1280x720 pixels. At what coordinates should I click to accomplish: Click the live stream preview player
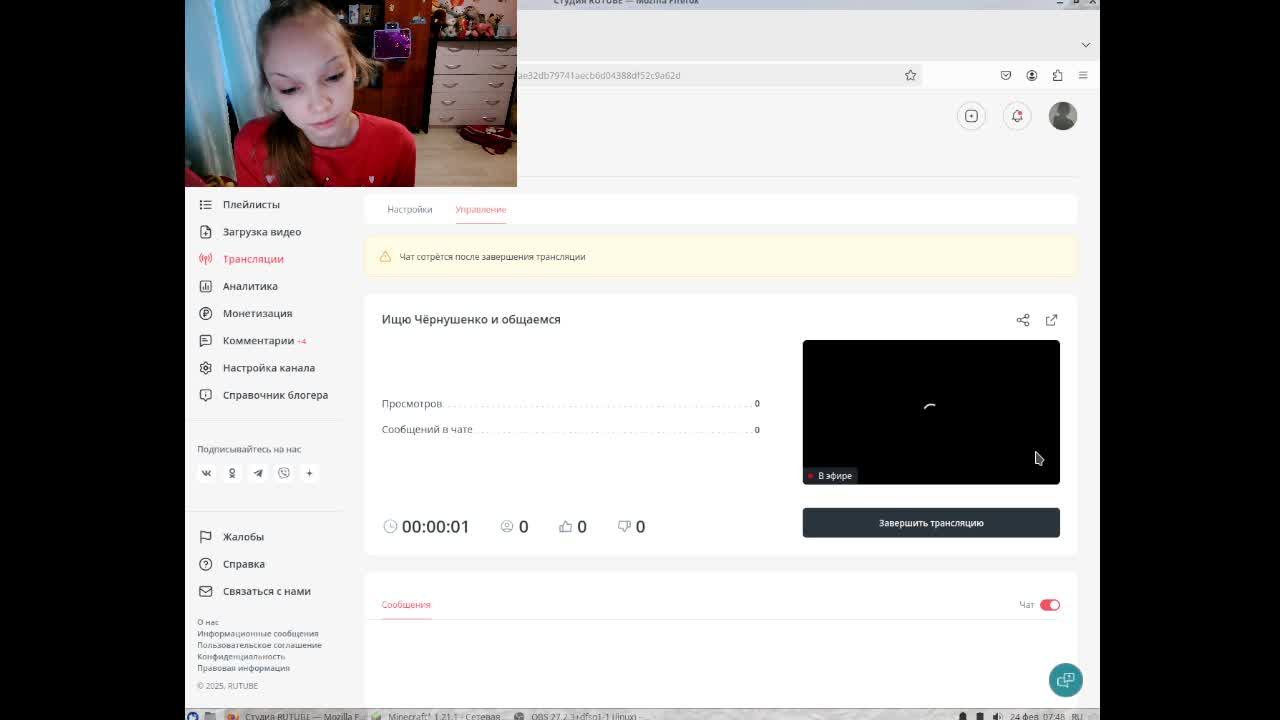click(931, 412)
